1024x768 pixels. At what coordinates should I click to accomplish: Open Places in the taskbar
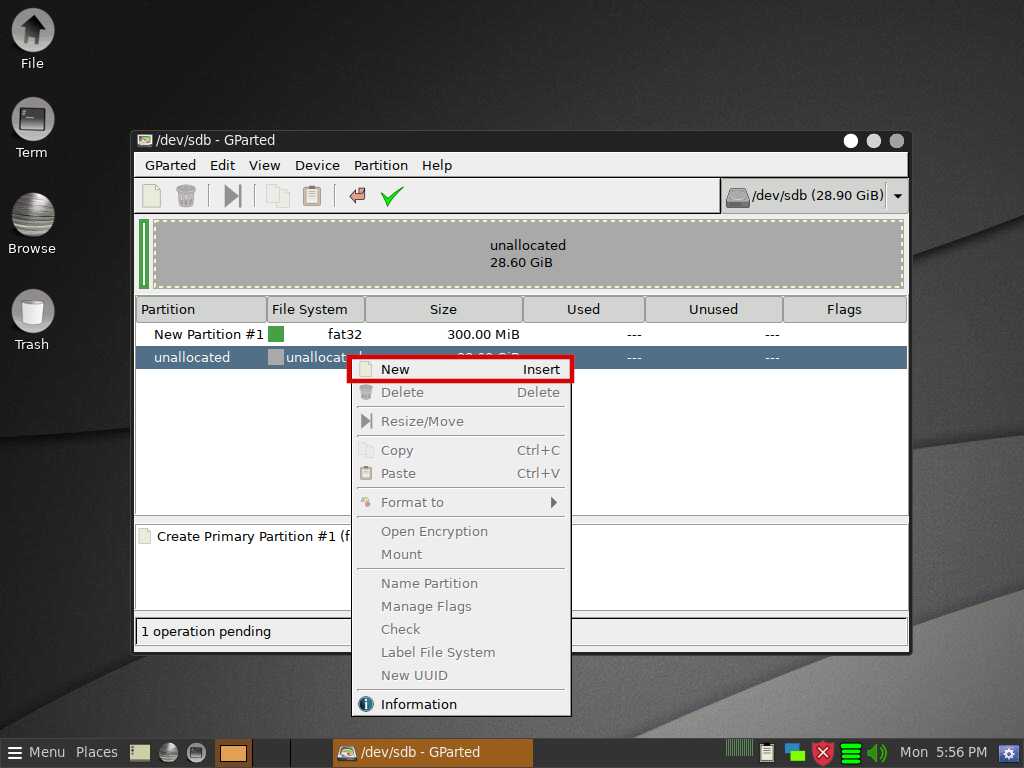click(96, 752)
